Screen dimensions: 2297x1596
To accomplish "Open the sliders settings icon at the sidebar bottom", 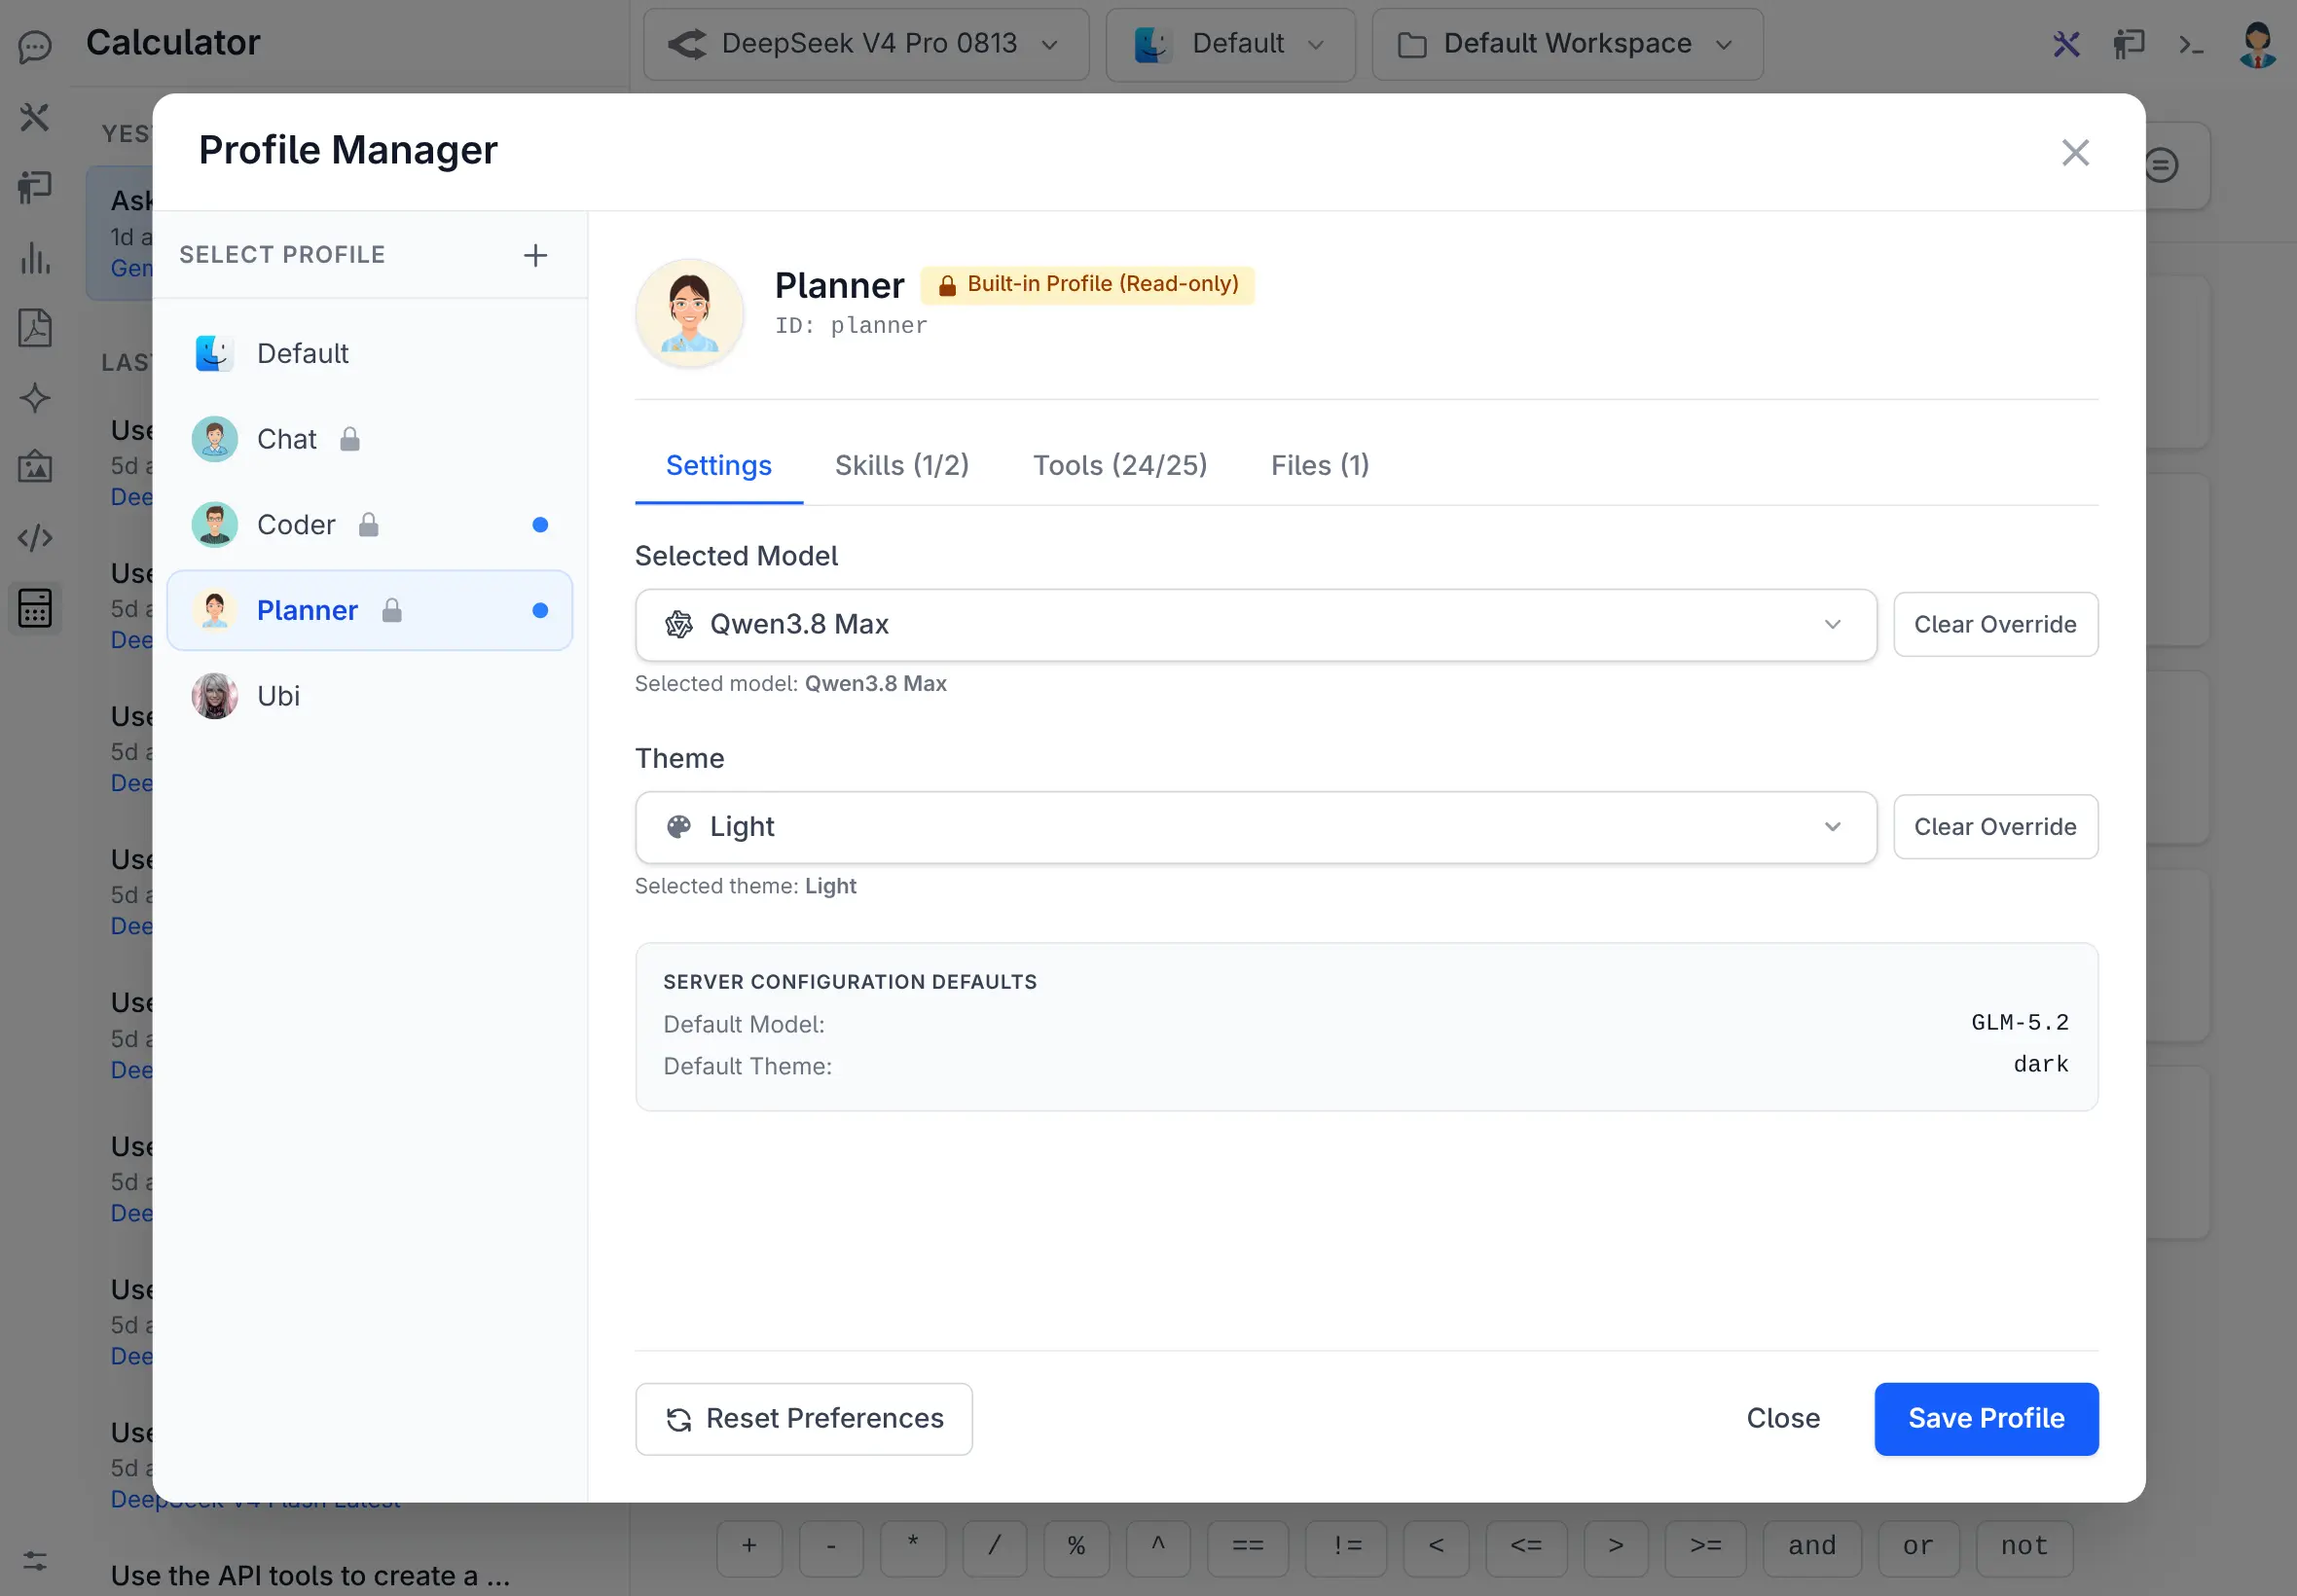I will point(35,1561).
